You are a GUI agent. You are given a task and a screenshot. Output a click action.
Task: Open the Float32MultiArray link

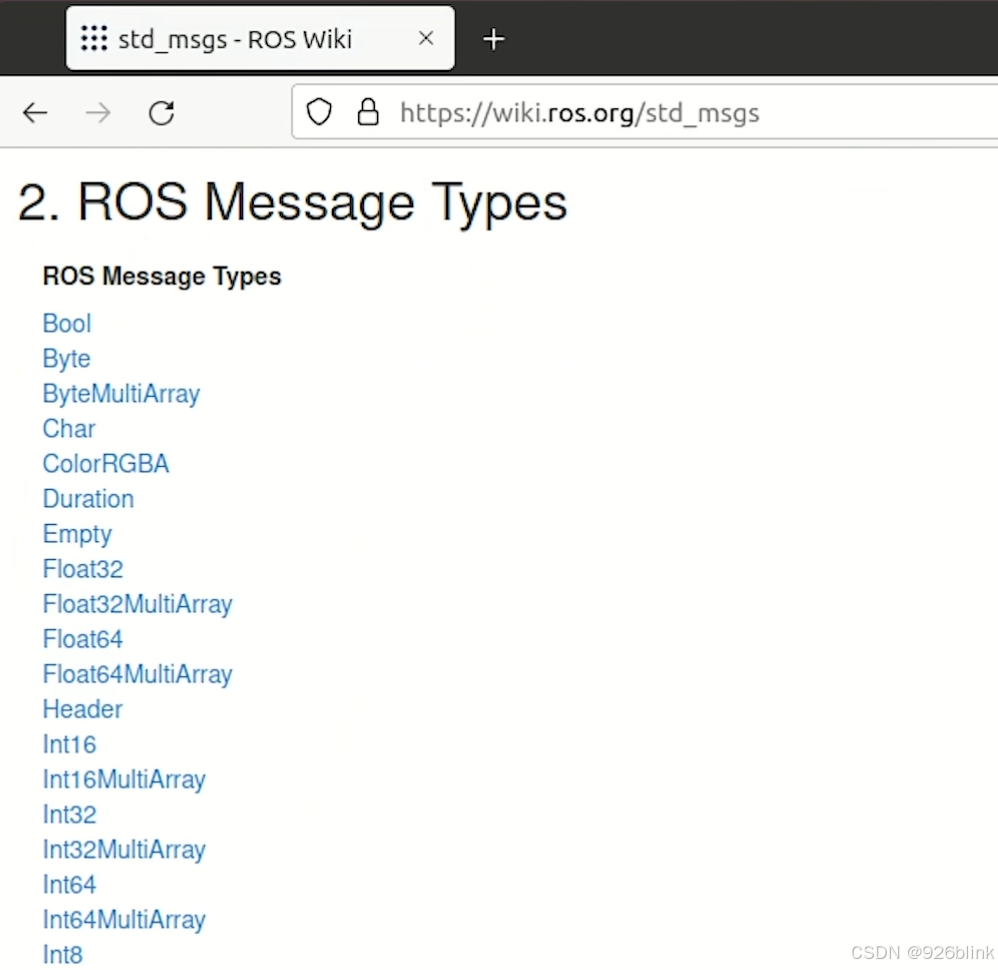137,605
